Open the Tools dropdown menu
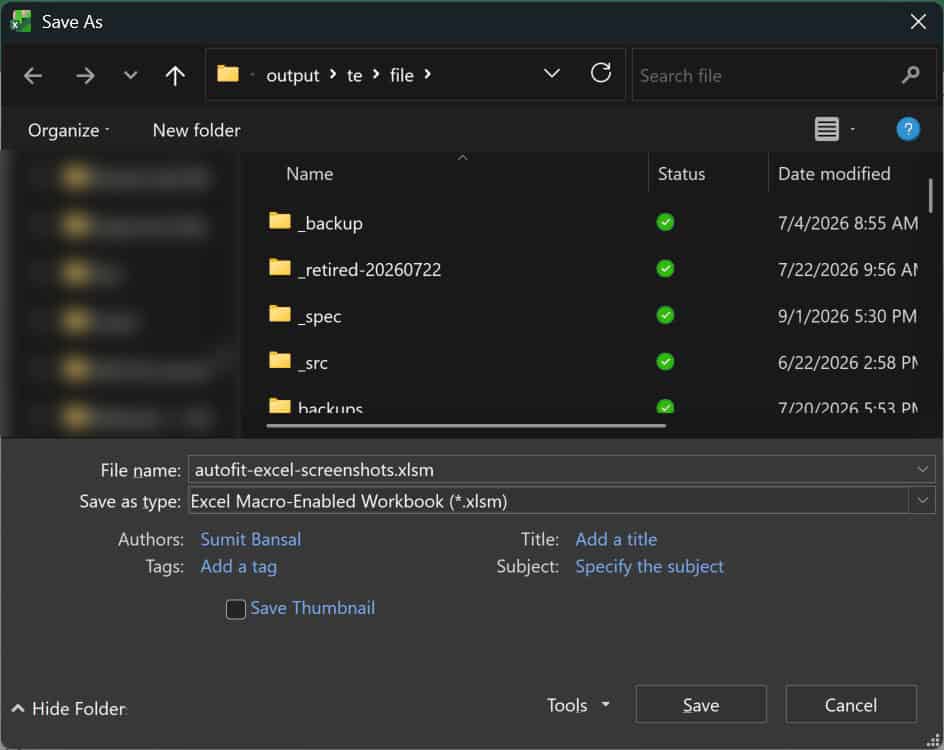944x750 pixels. [578, 705]
